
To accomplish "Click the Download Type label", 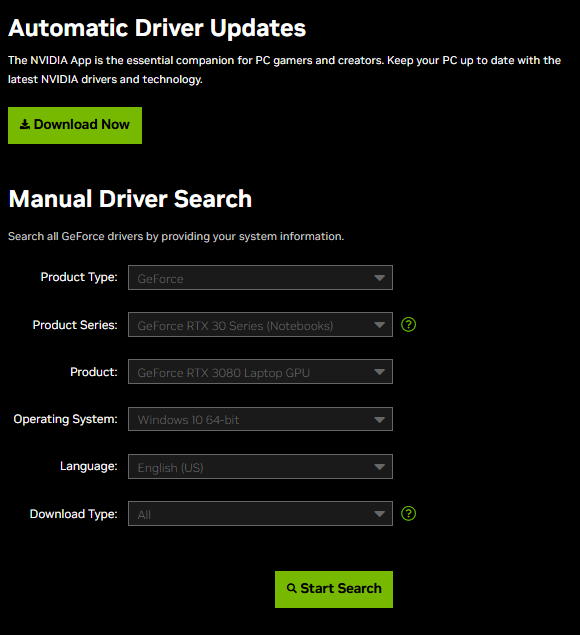I will [x=73, y=514].
